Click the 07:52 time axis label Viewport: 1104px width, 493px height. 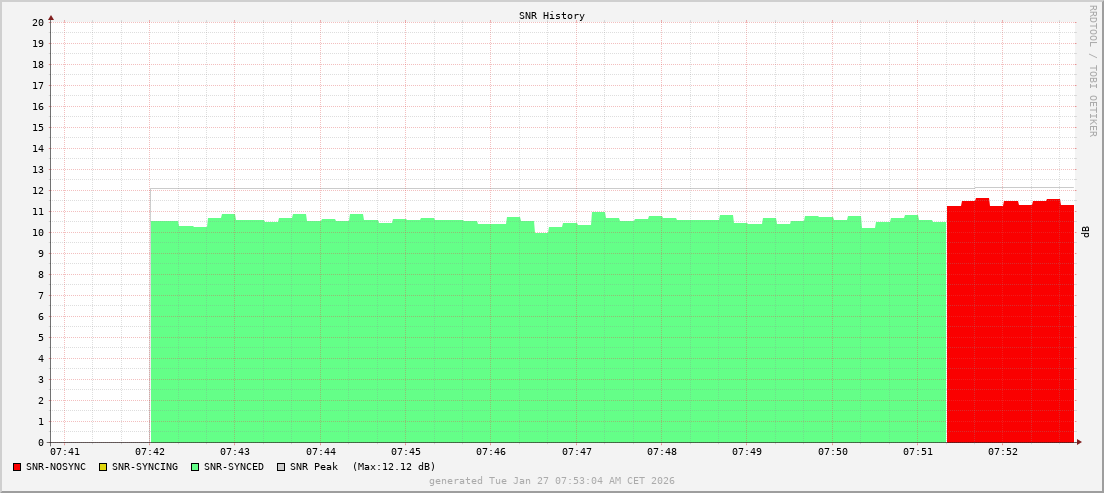tap(1003, 452)
